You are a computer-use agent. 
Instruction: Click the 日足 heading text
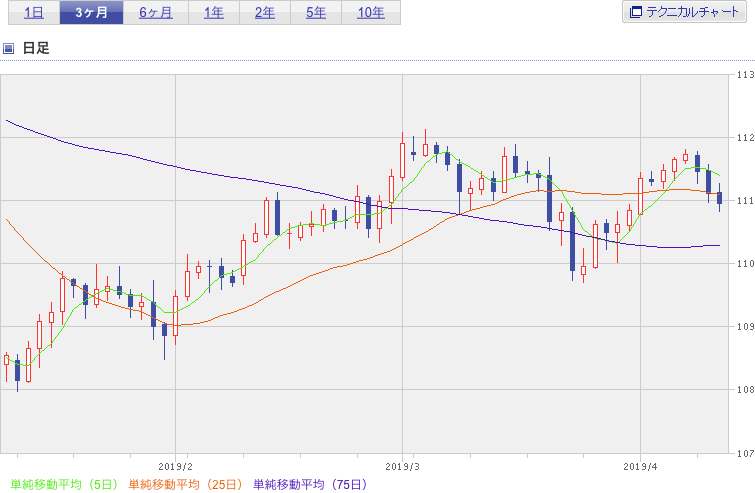(36, 48)
